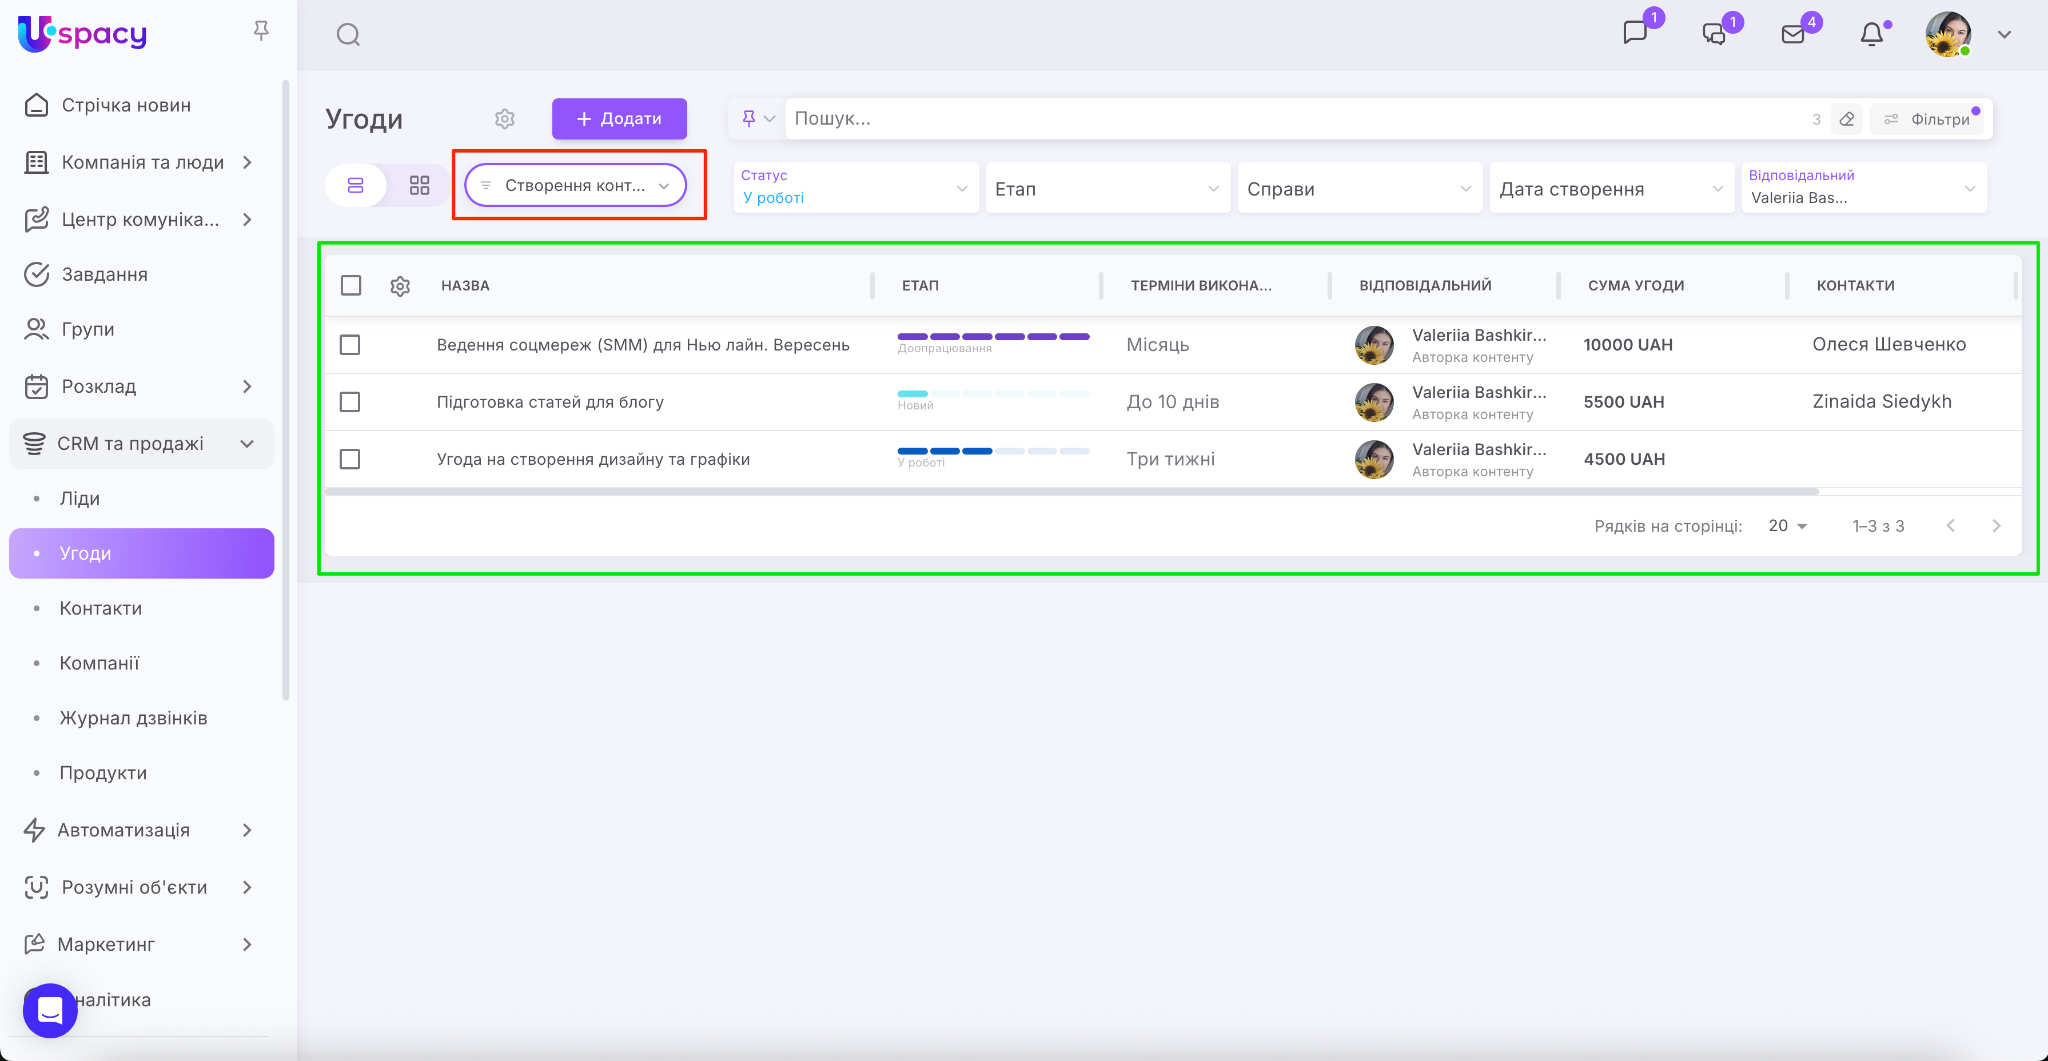Click the Фільтри button

(x=1929, y=119)
